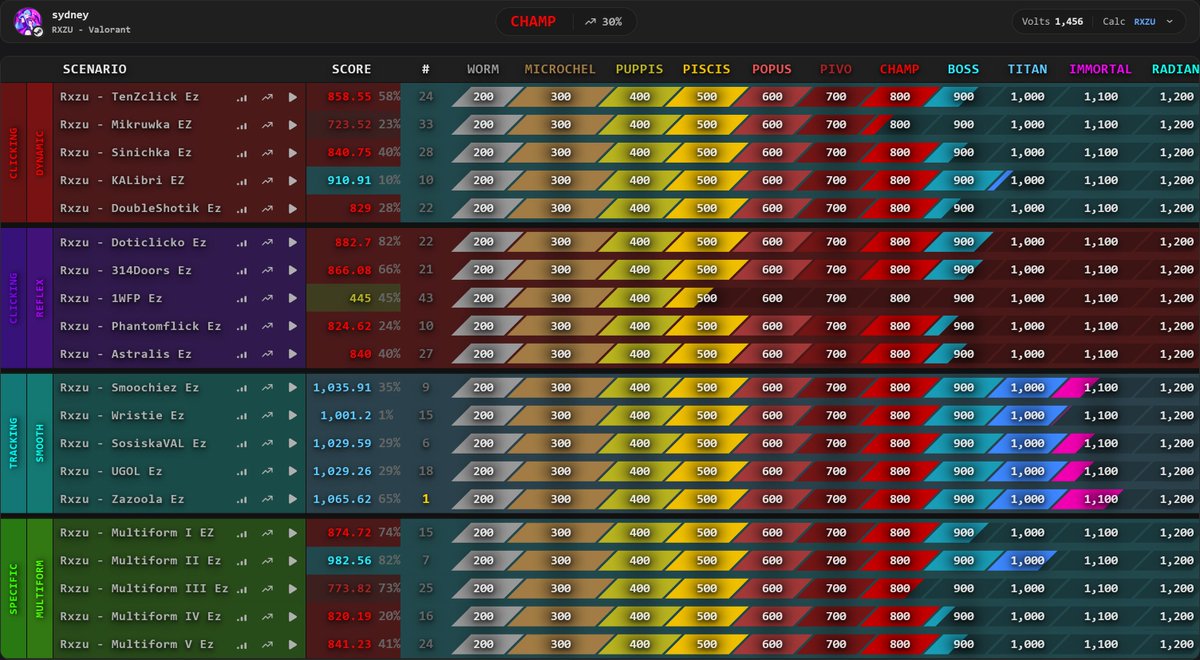Select the IMMORTAL rank column header
This screenshot has height=660, width=1200.
click(x=1100, y=69)
